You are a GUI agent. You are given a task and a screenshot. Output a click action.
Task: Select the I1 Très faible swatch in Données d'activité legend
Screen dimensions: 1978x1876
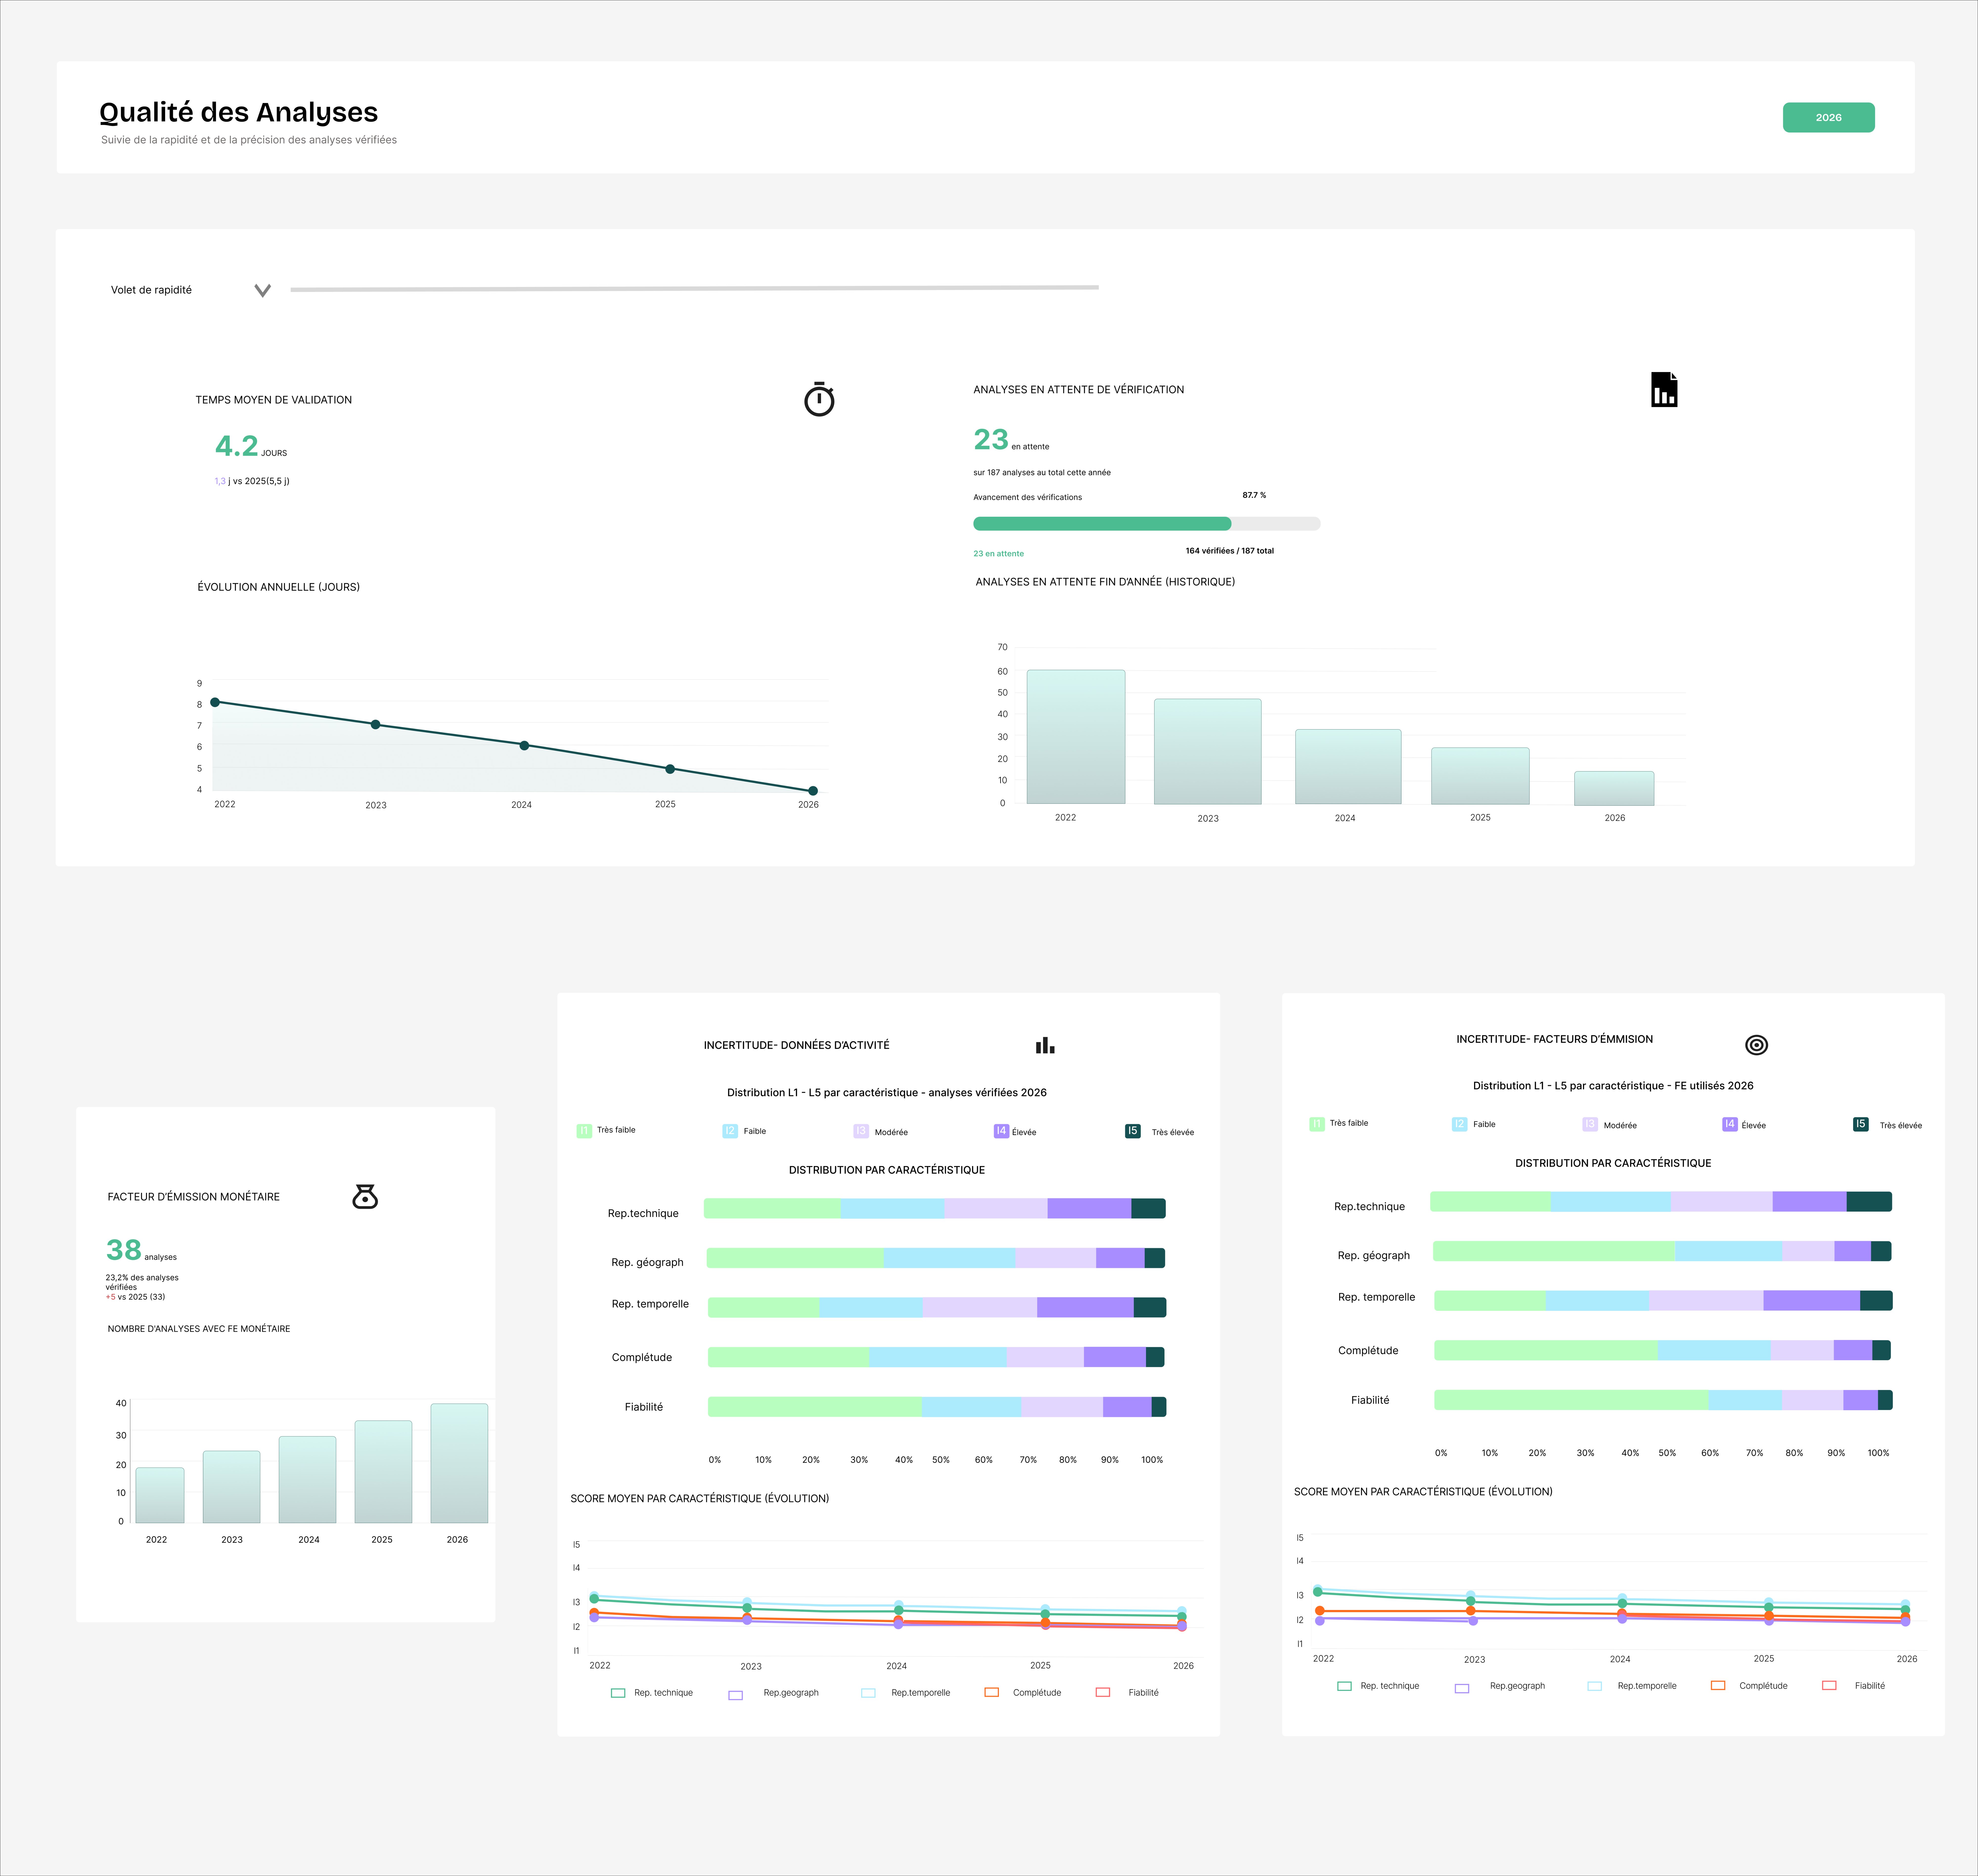(584, 1131)
